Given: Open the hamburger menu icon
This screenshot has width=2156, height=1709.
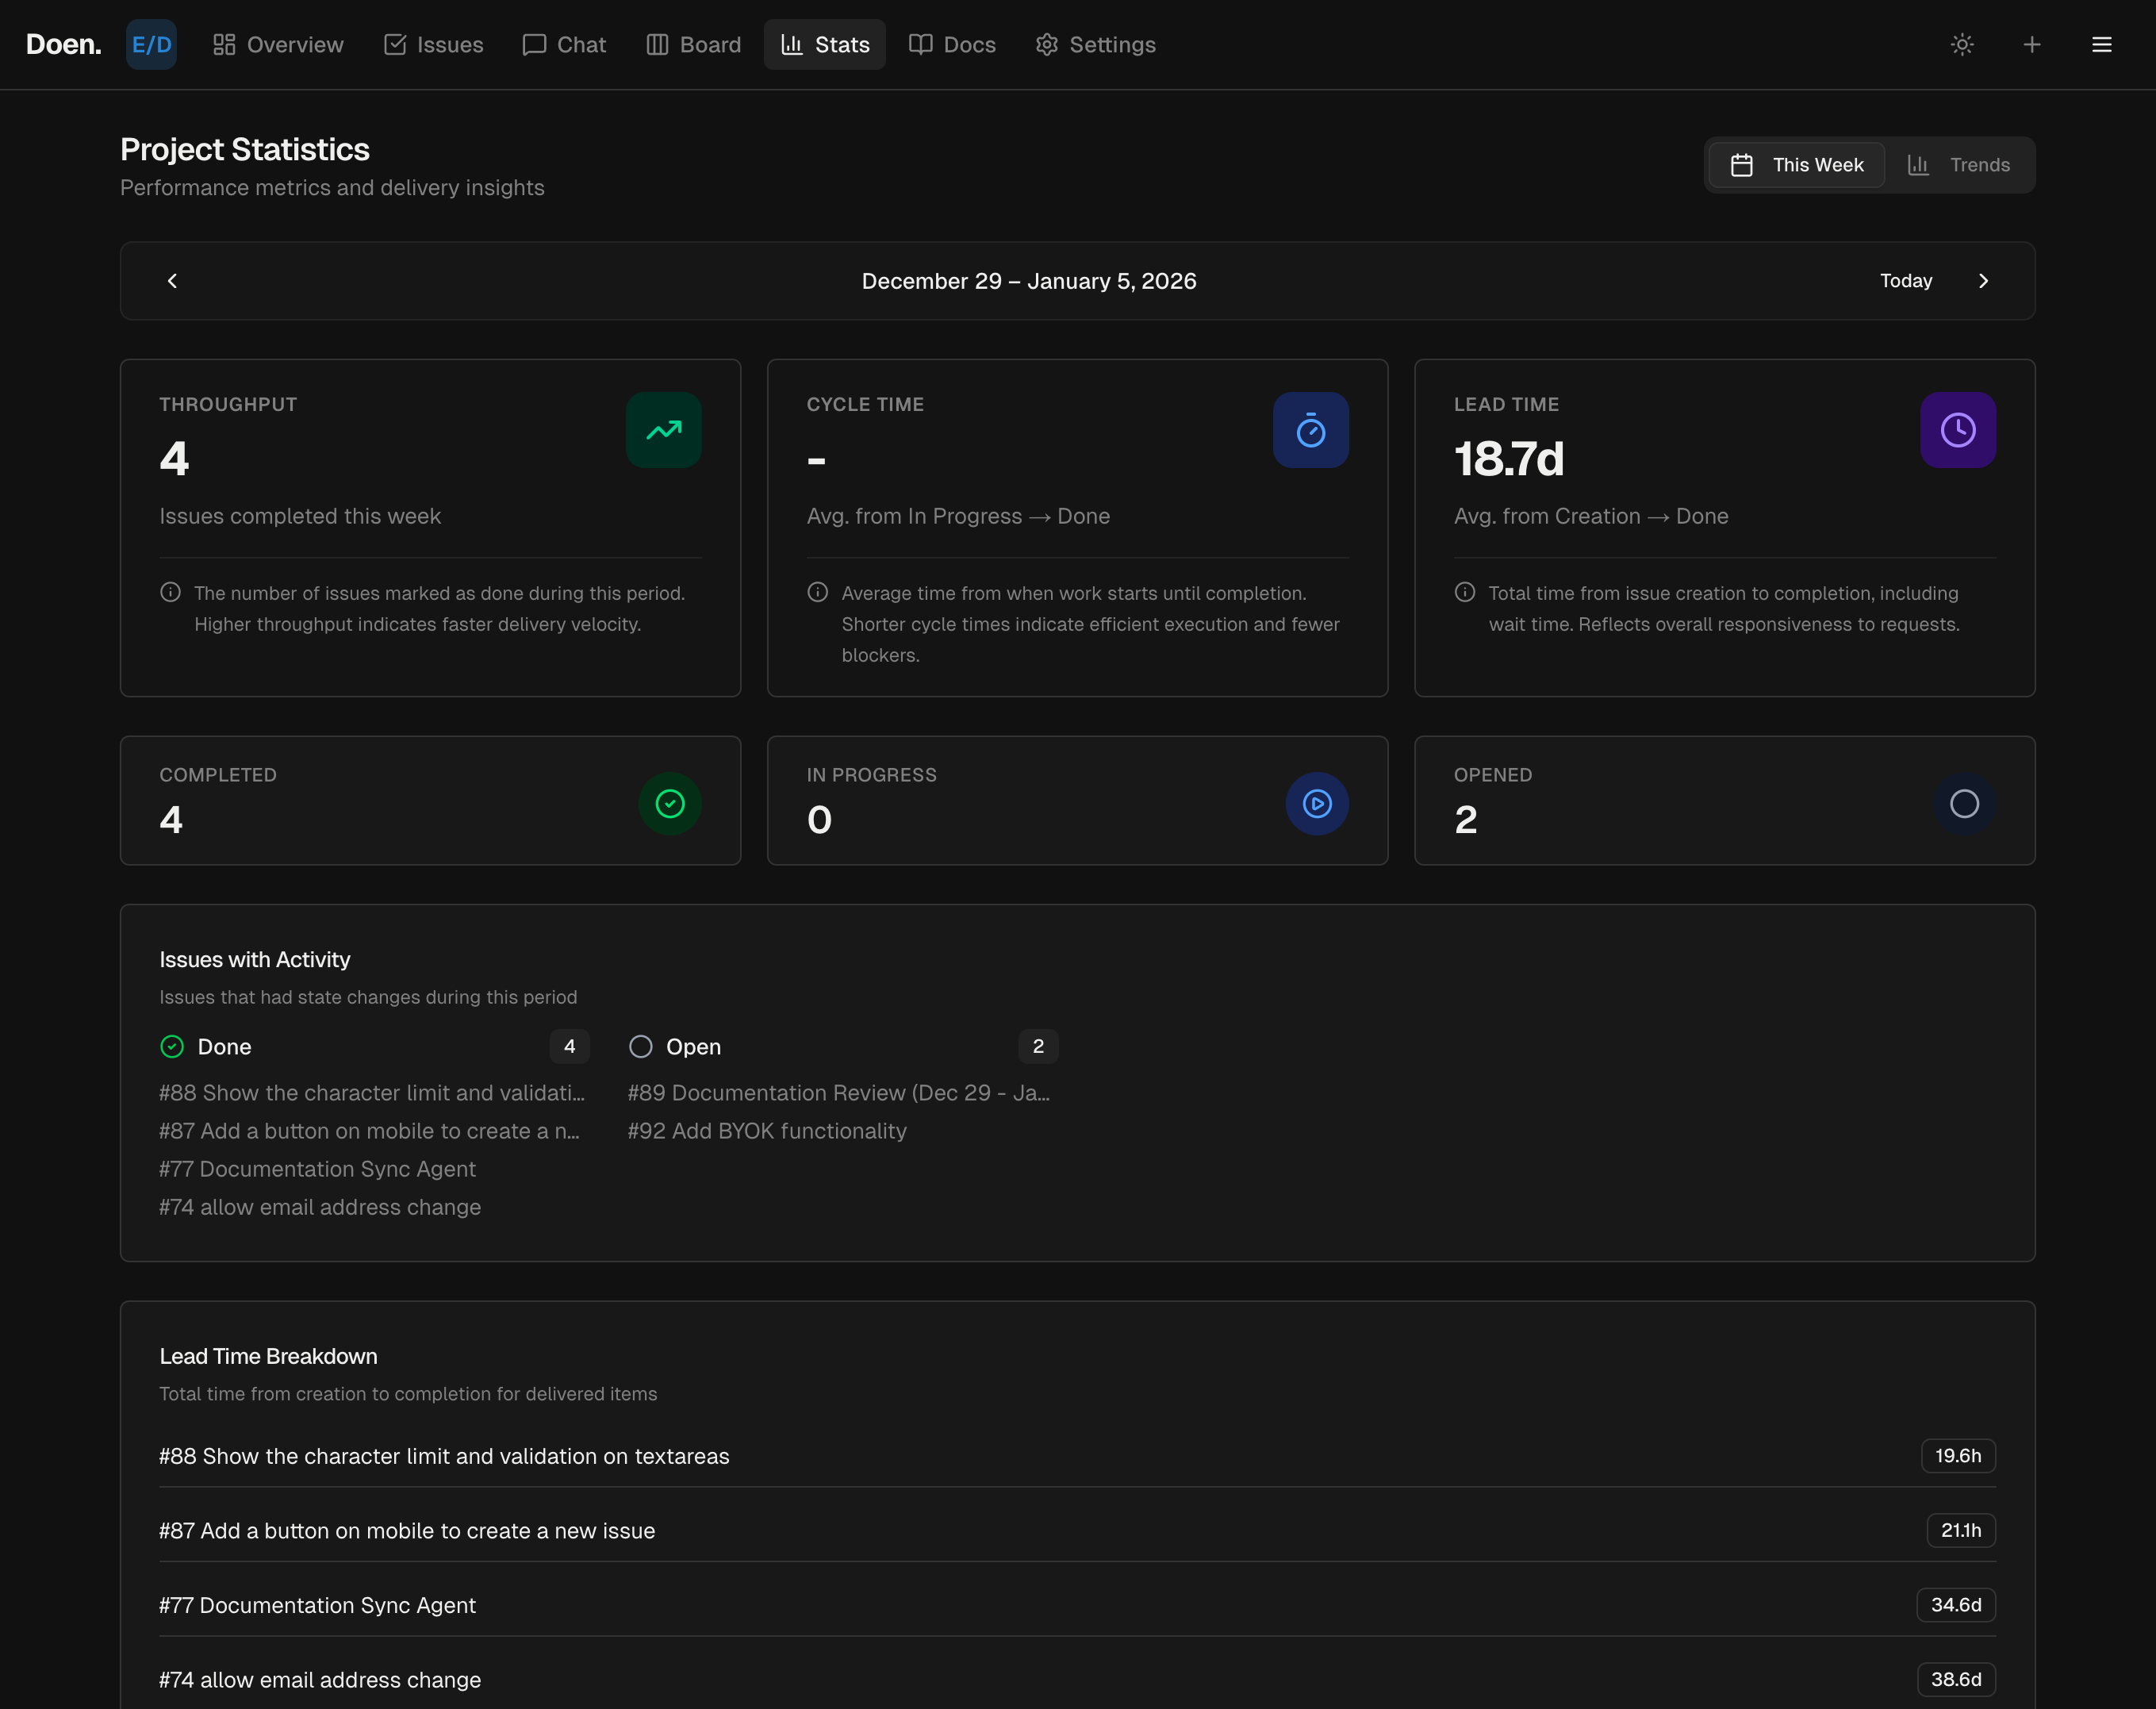Looking at the screenshot, I should (x=2101, y=45).
